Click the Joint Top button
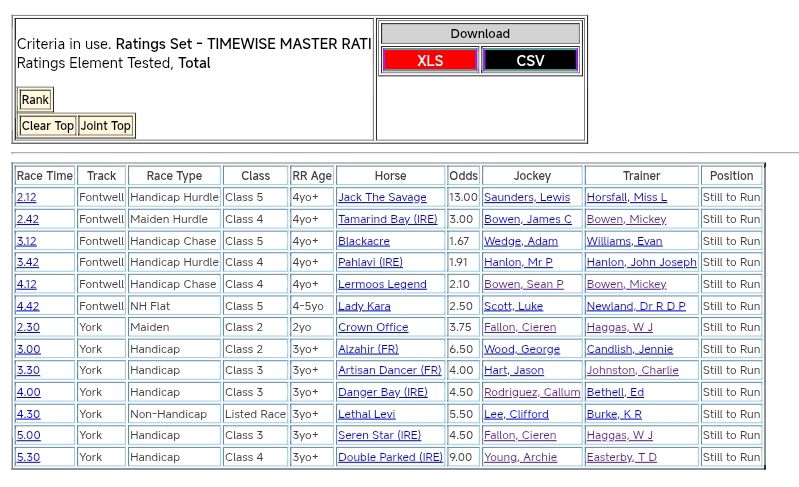Screen dimensions: 799x487 coord(106,126)
